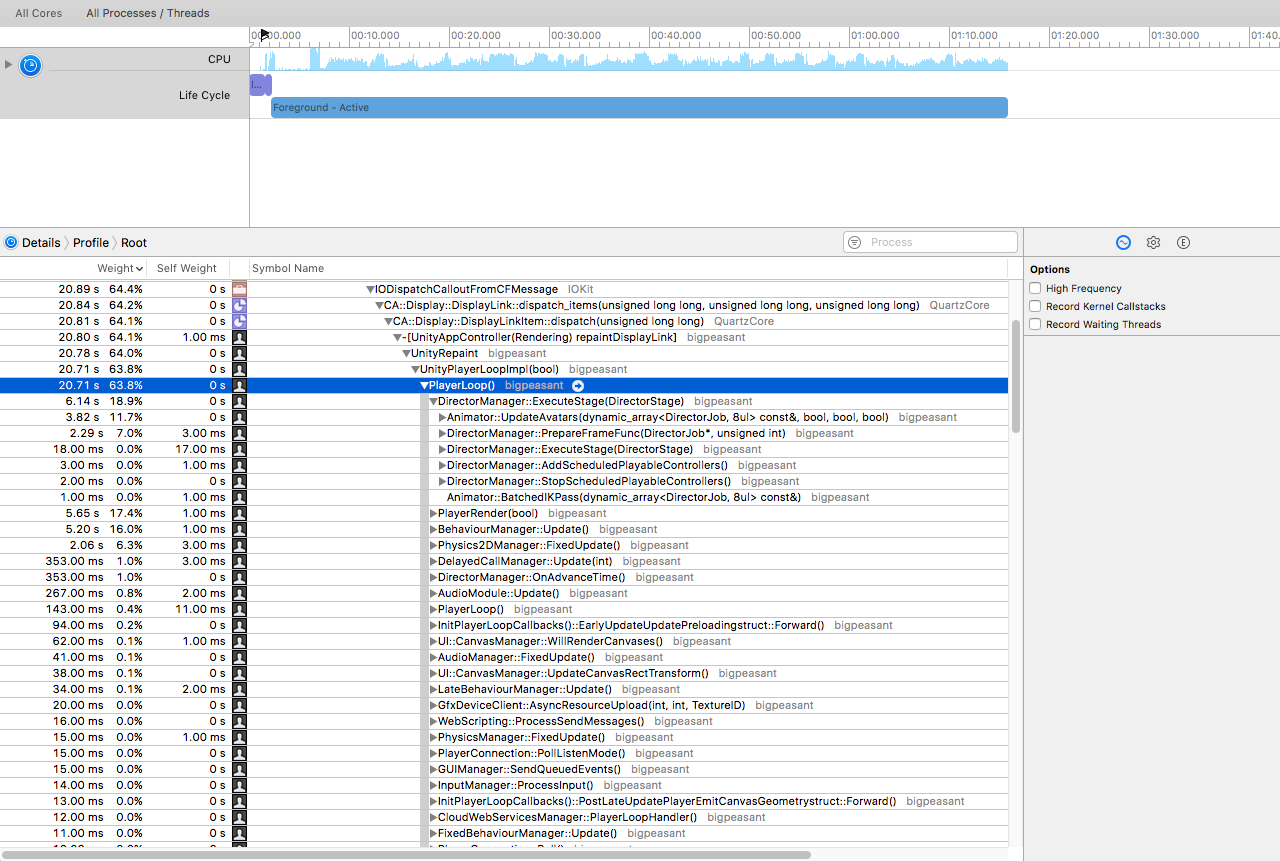
Task: Click QuartzCore icon on DisplayLink::dispatch_items row
Action: pos(239,305)
